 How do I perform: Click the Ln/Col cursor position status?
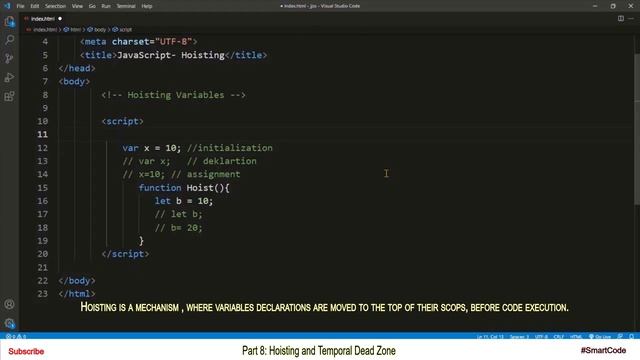[x=490, y=337]
